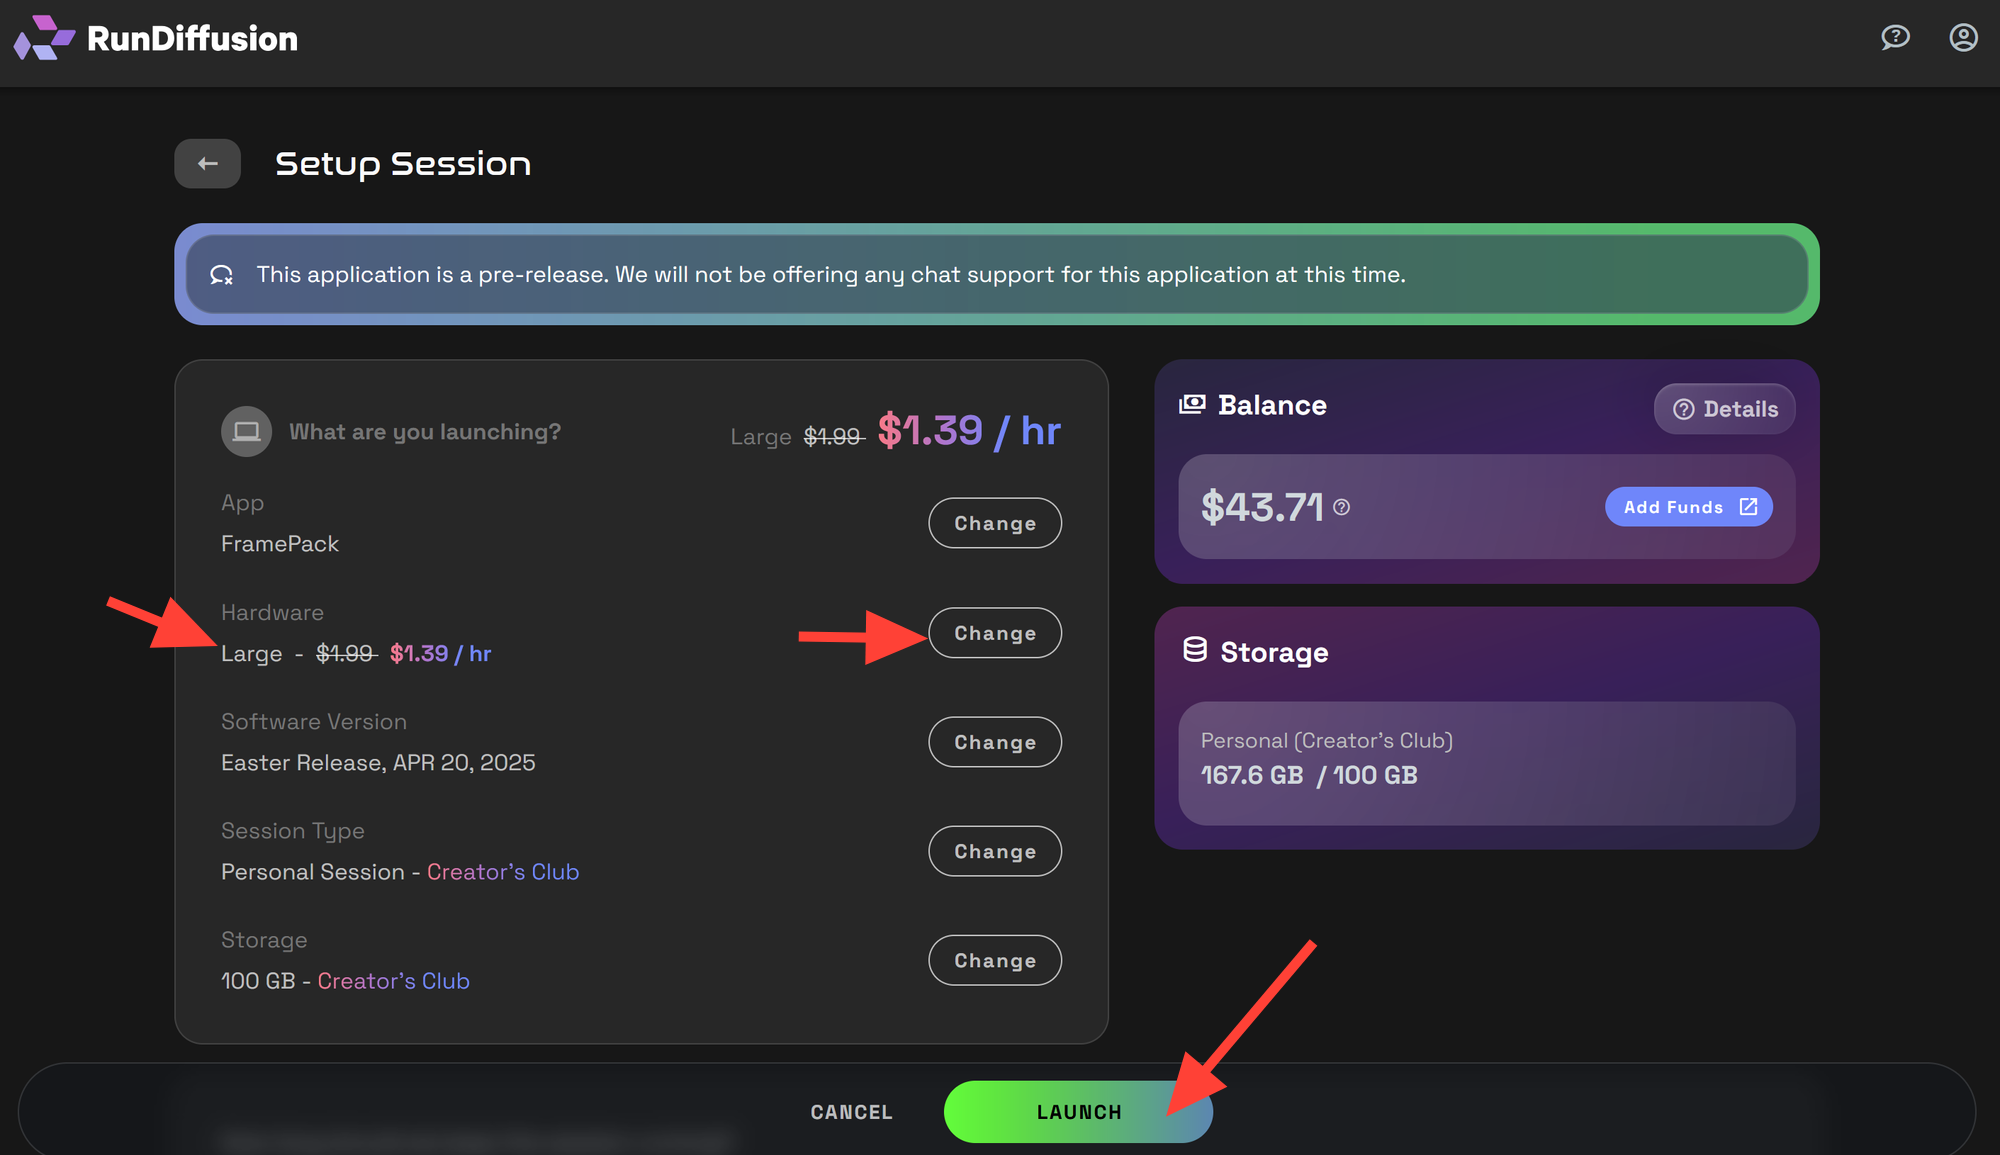
Task: Click the "Personal (Creator's Club)" storage label
Action: [x=1327, y=741]
